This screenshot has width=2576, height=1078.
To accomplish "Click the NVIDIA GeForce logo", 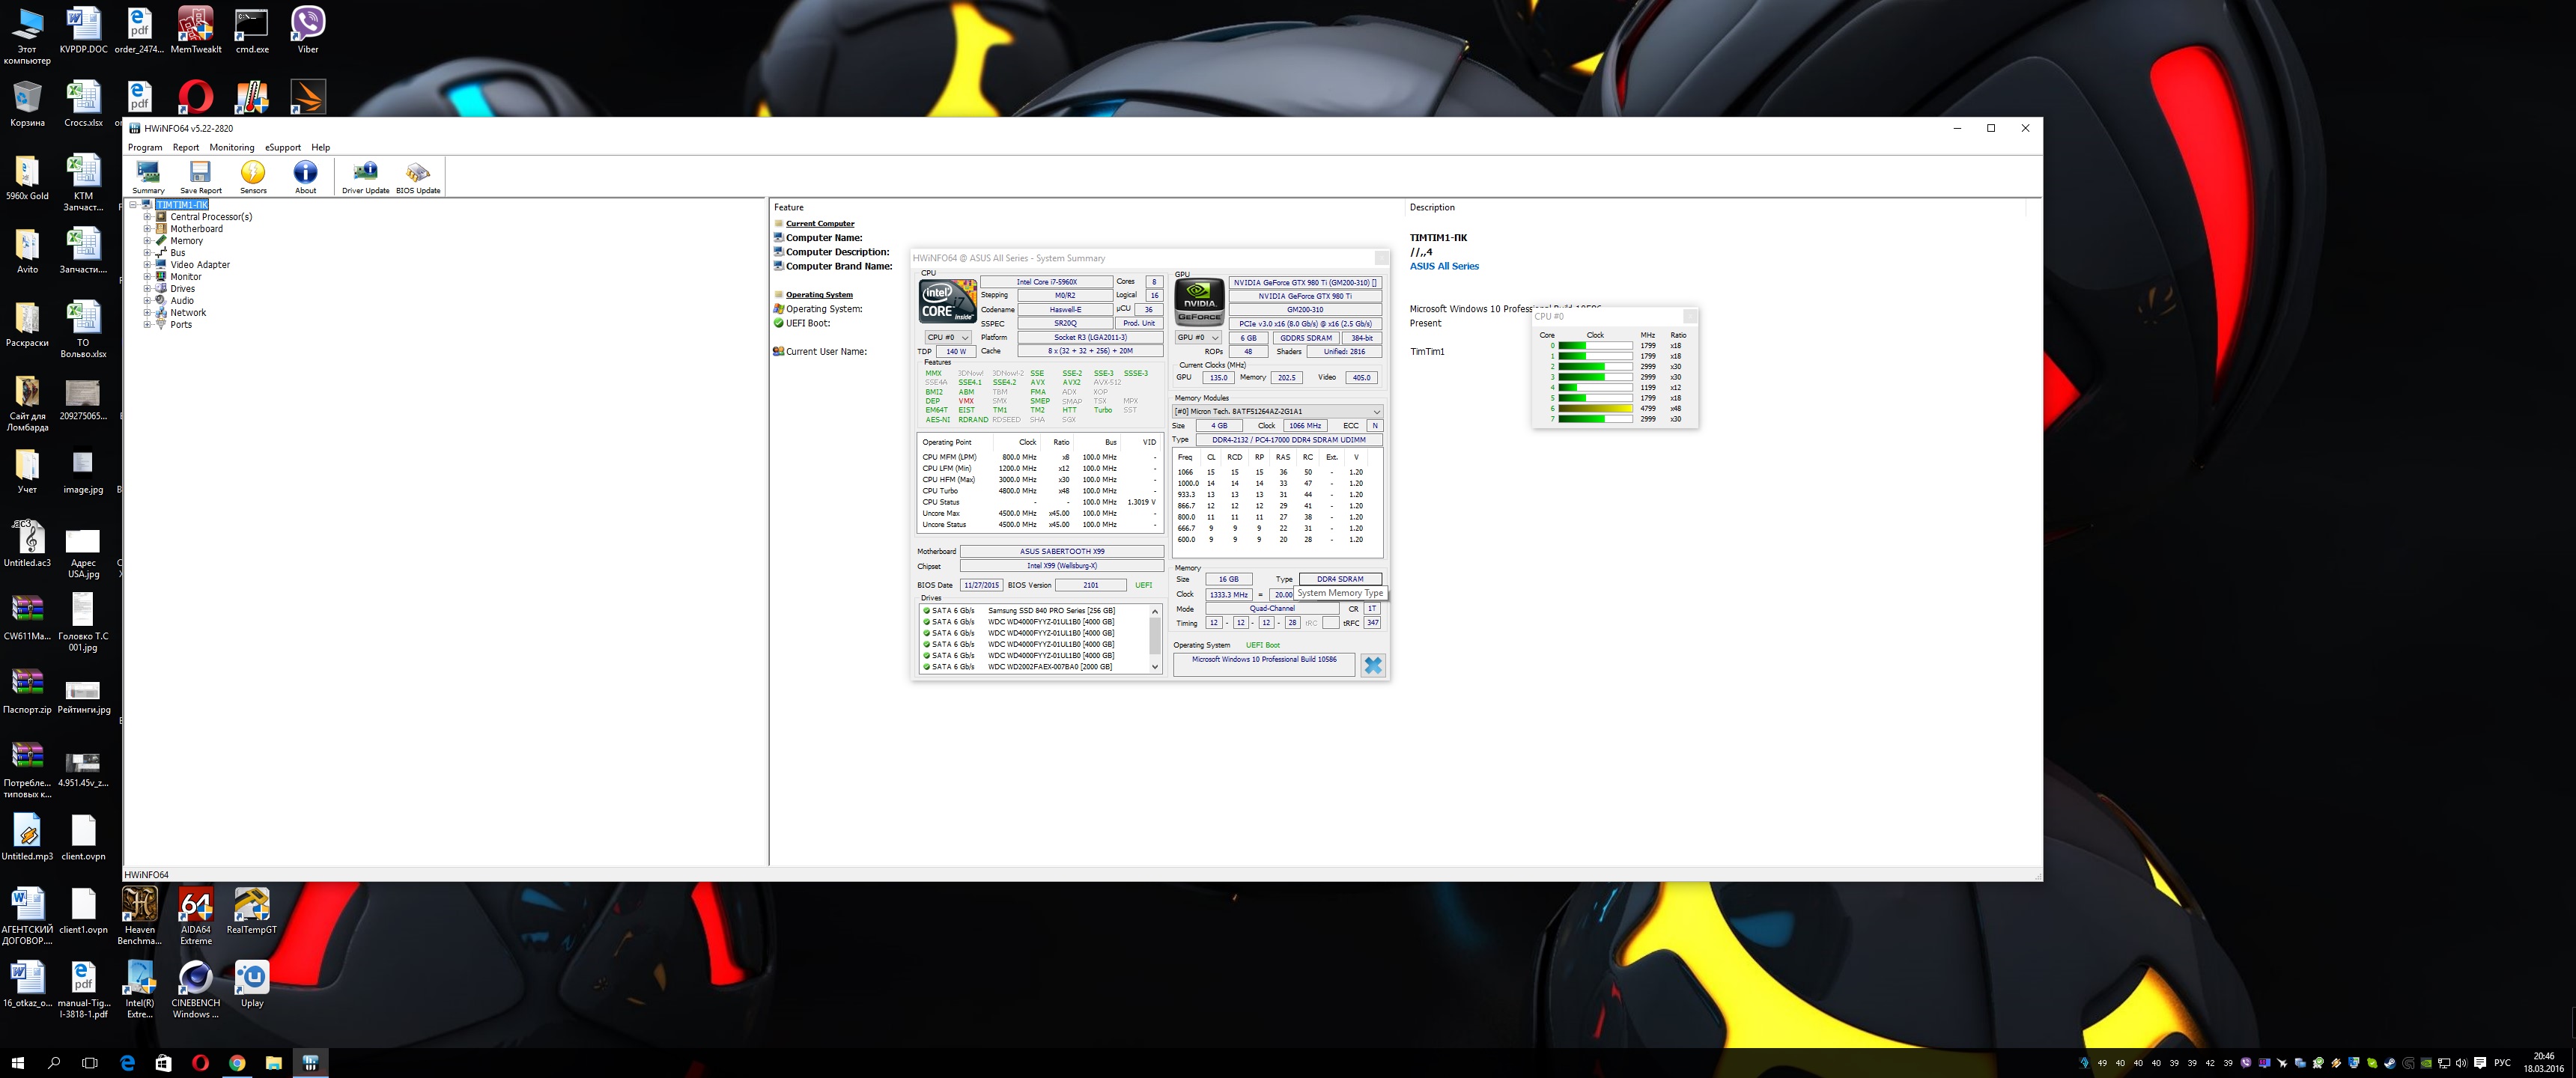I will coord(1199,300).
